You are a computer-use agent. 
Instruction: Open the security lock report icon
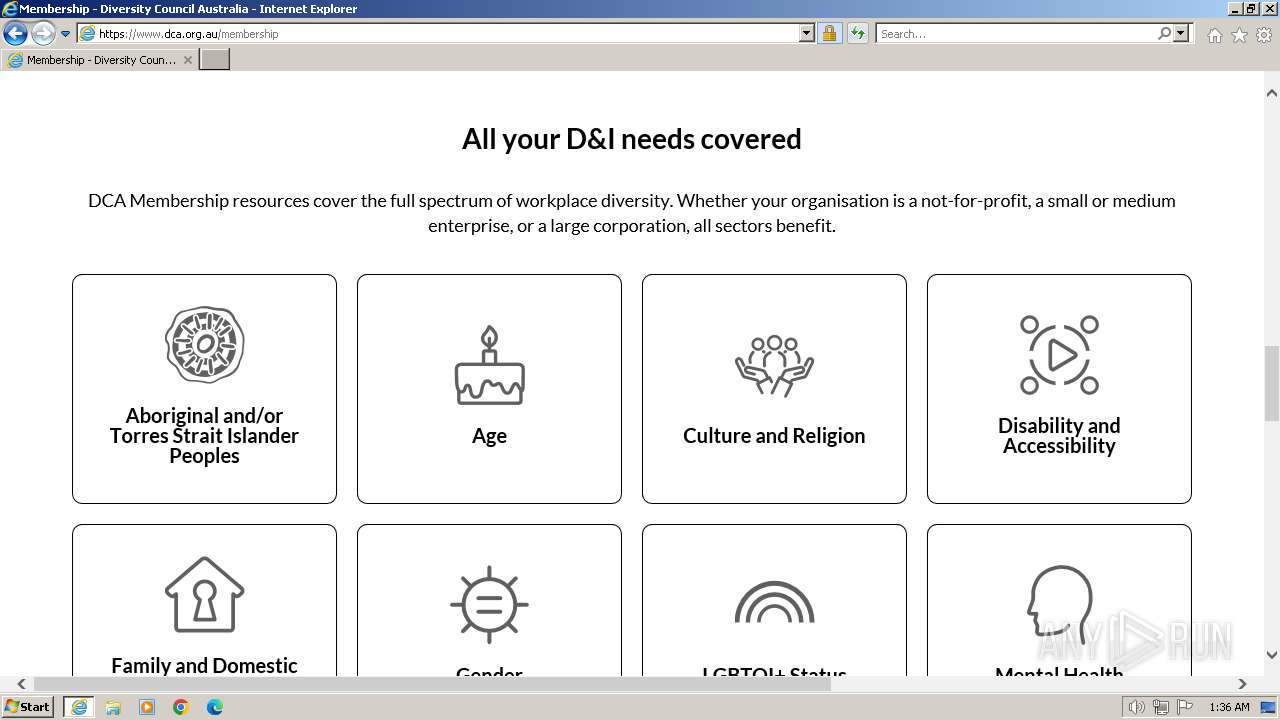tap(829, 33)
